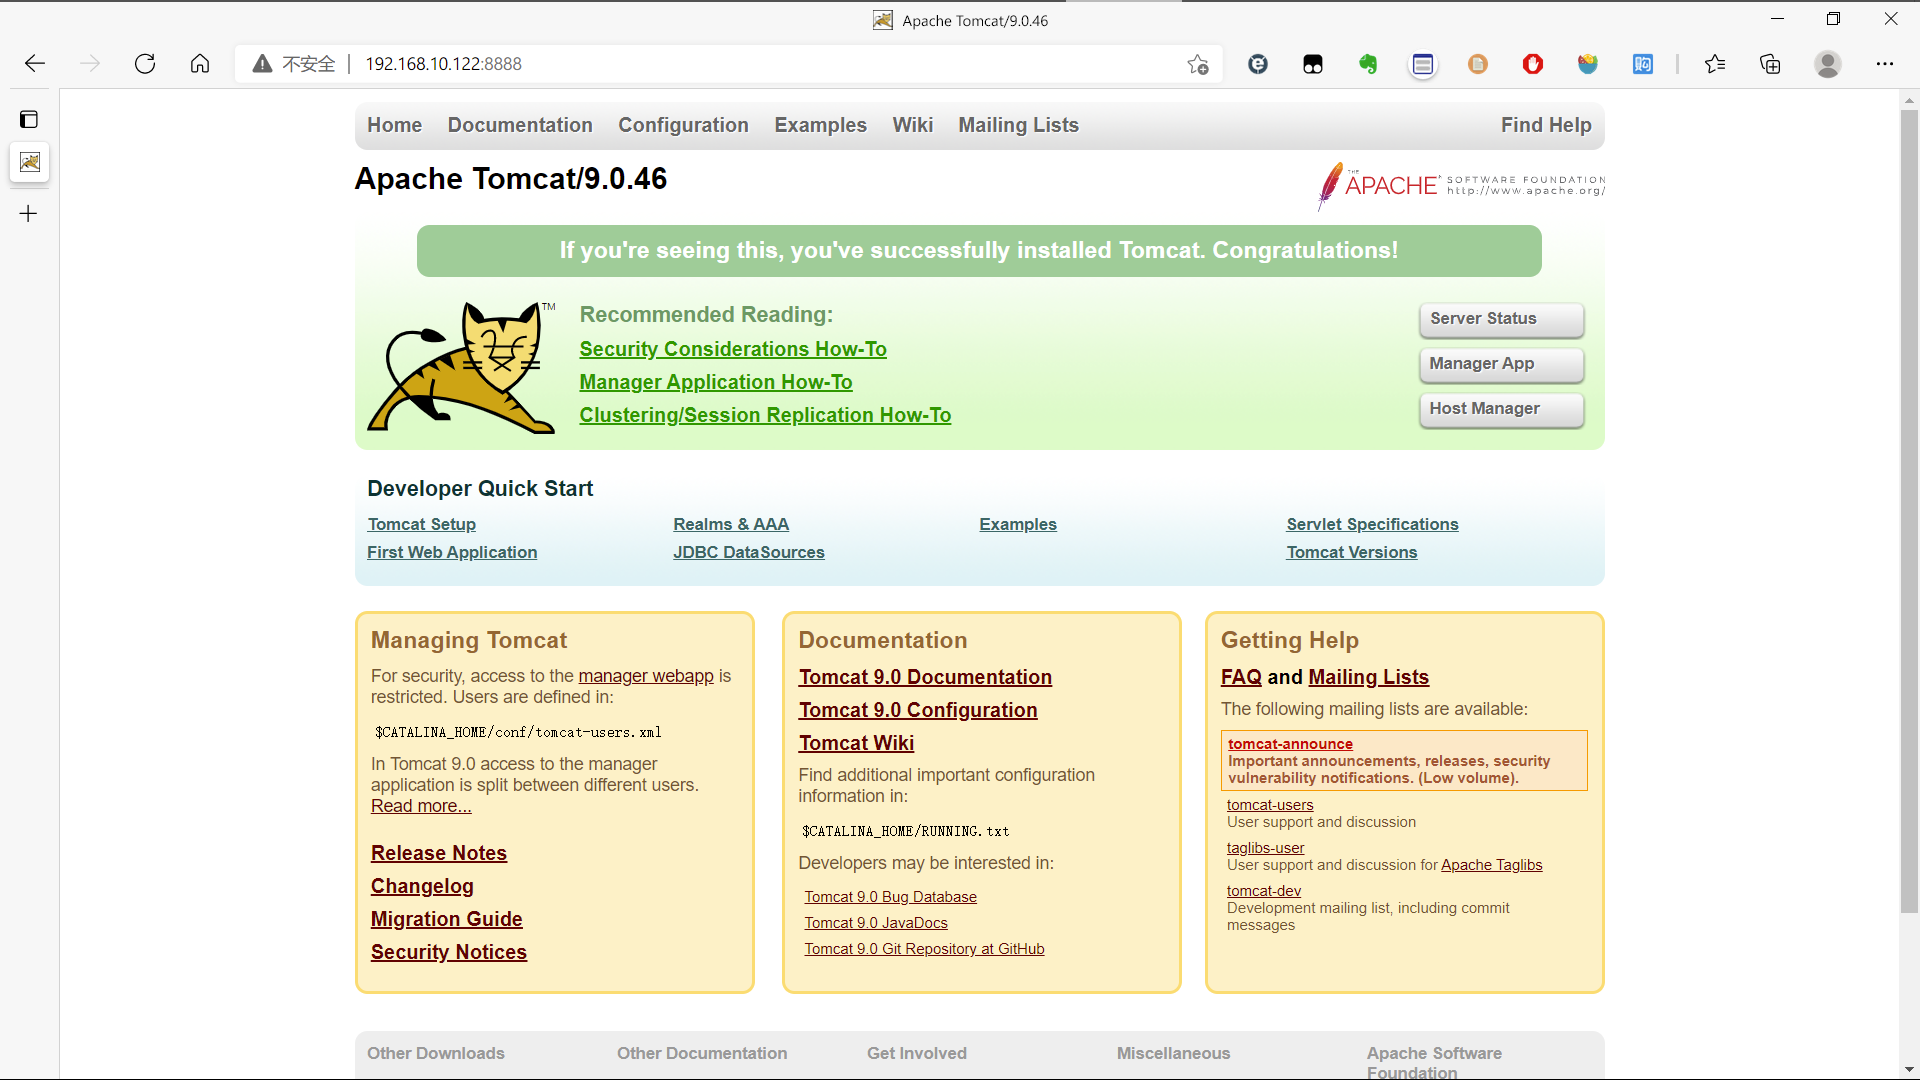This screenshot has width=1920, height=1080.
Task: Open the Migration Guide link
Action: tap(447, 919)
